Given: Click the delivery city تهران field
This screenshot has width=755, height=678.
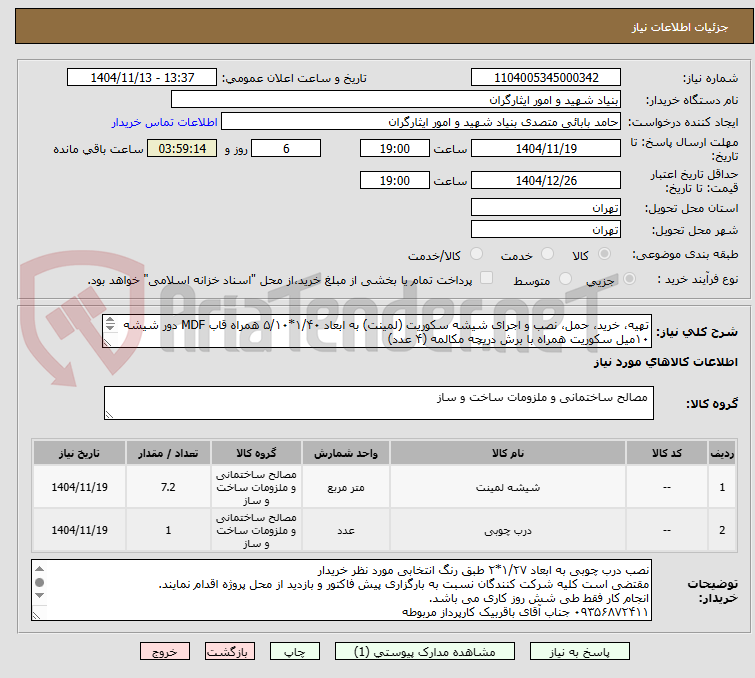Looking at the screenshot, I should pyautogui.click(x=546, y=230).
